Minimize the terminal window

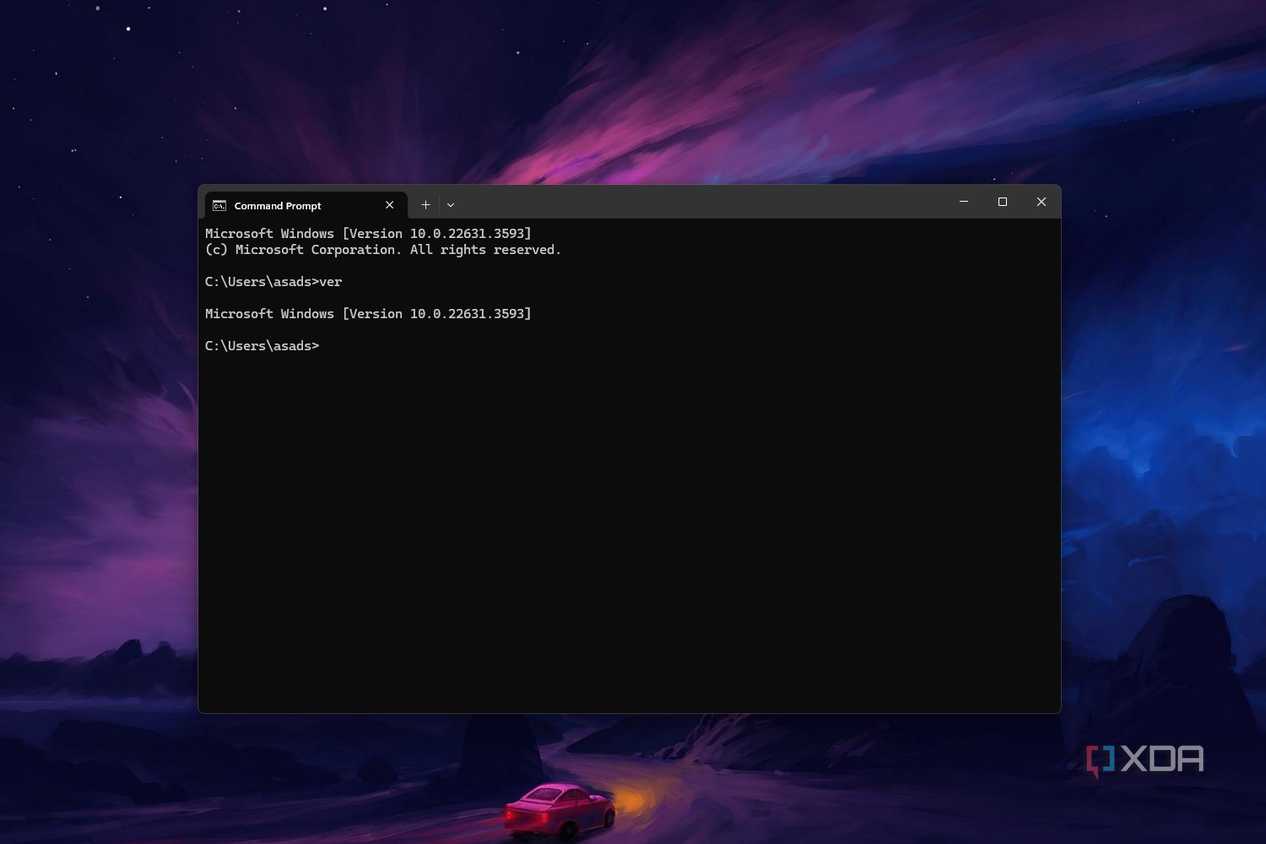tap(964, 202)
